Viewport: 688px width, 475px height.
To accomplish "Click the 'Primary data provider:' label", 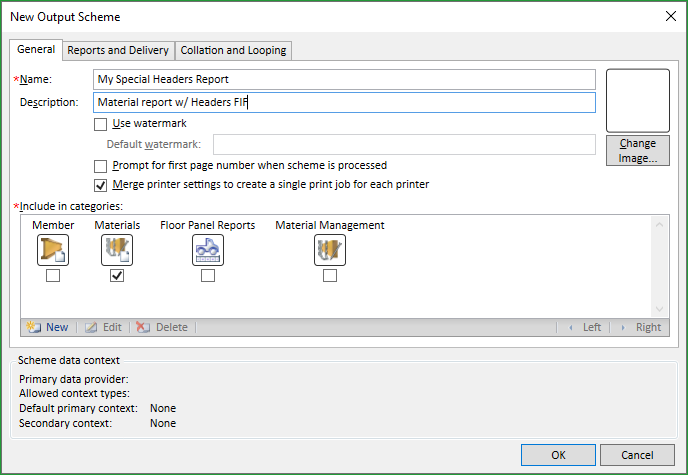I will click(74, 379).
